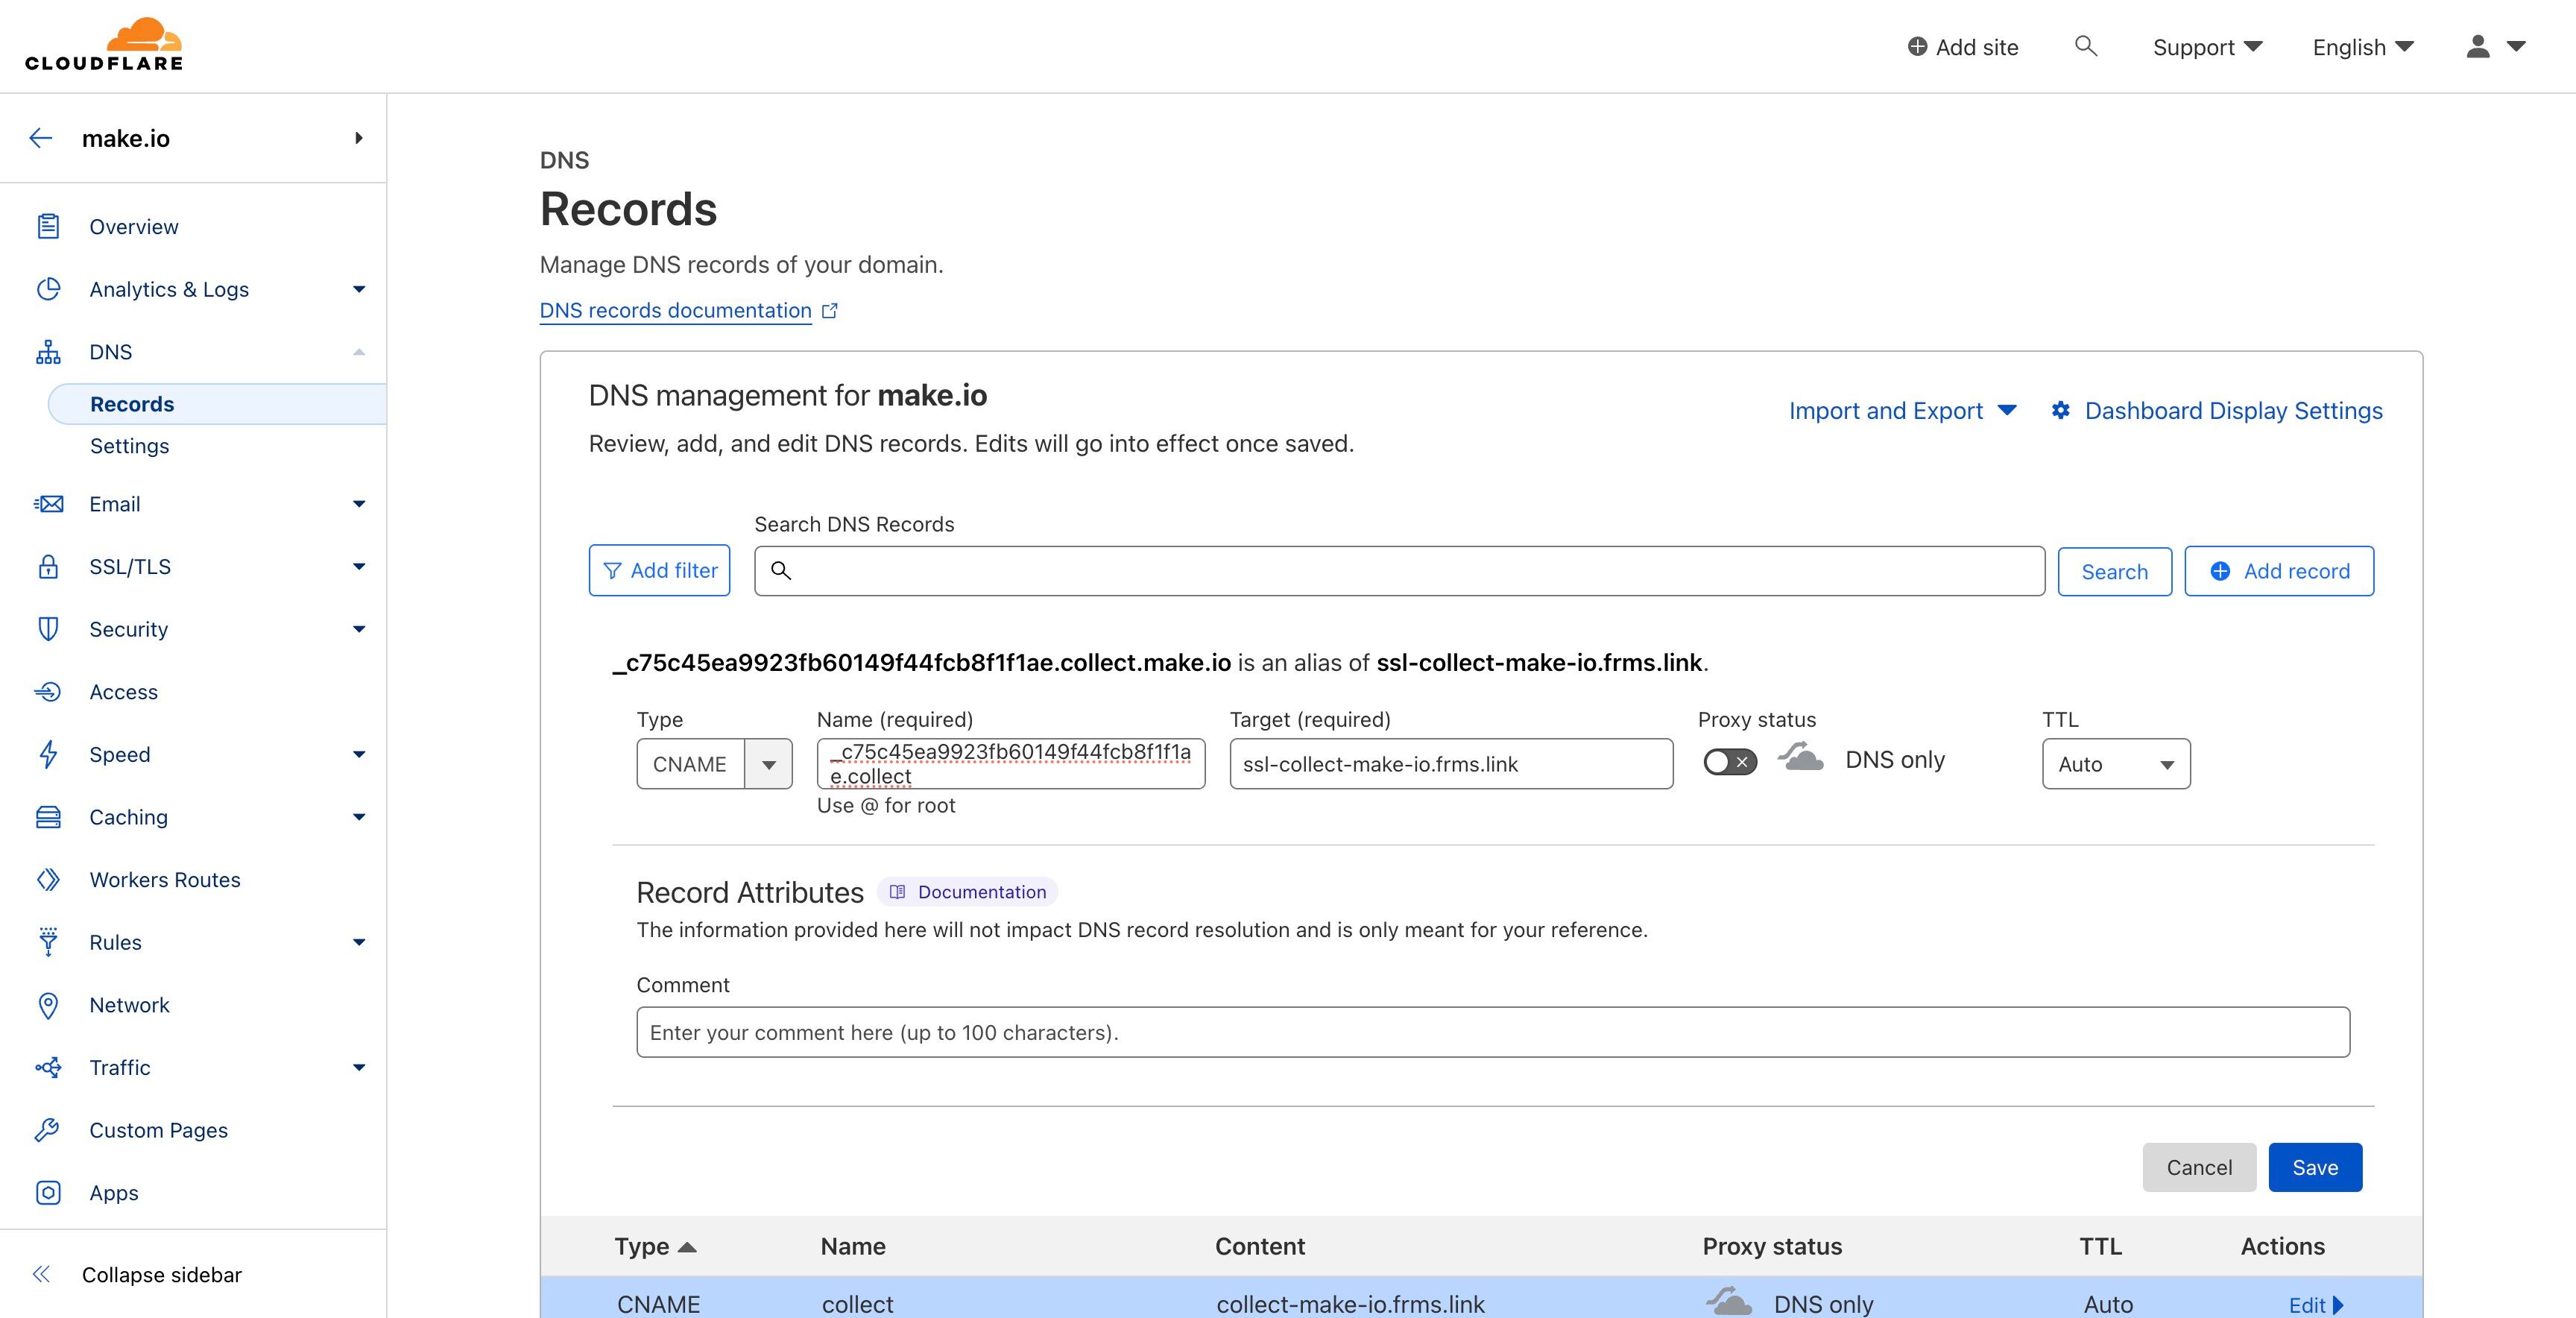The height and width of the screenshot is (1318, 2576).
Task: Expand the SSL/TLS section arrow
Action: [359, 567]
